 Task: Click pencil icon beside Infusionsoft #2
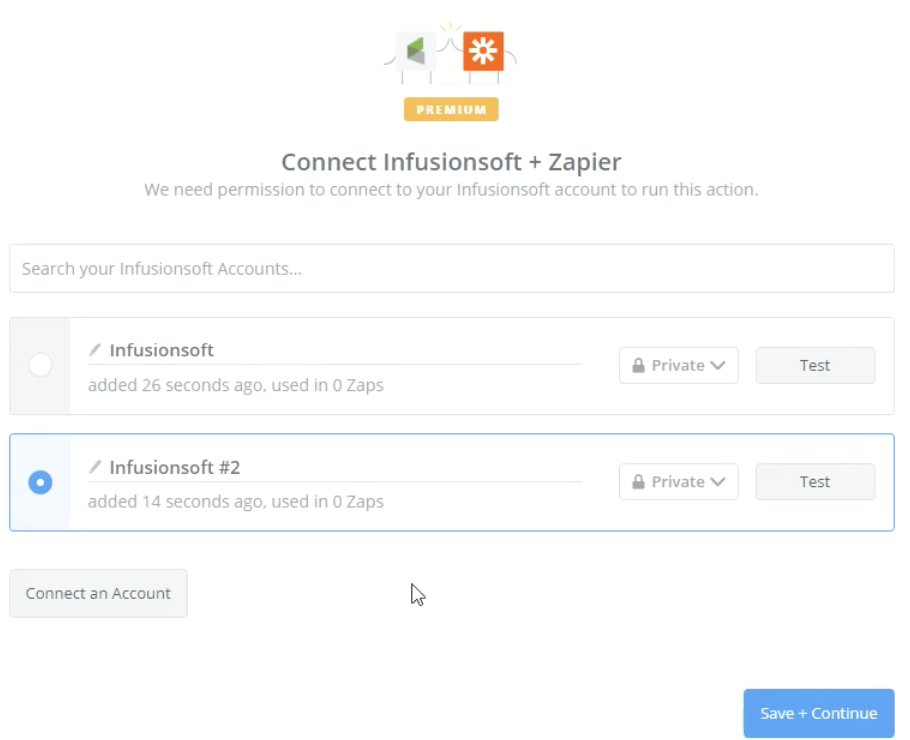tap(95, 467)
